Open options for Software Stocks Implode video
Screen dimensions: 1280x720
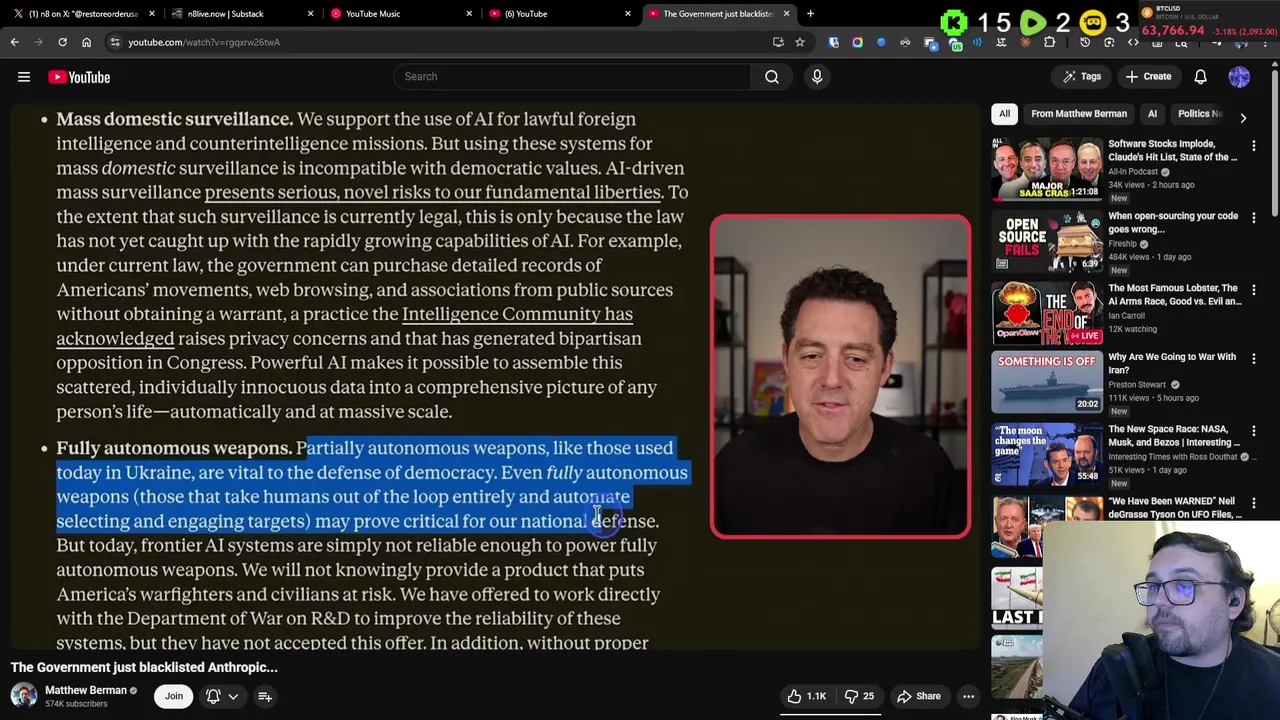pos(1253,146)
